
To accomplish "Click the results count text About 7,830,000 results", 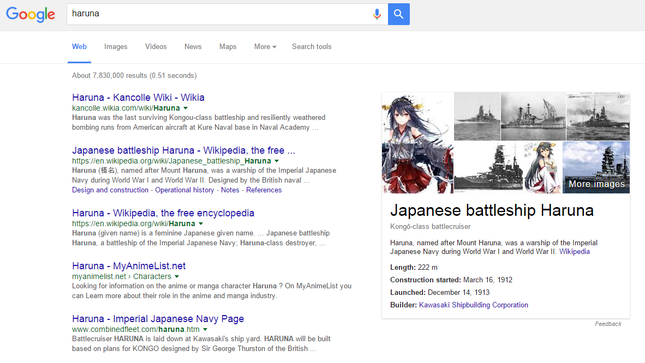I will [x=134, y=75].
